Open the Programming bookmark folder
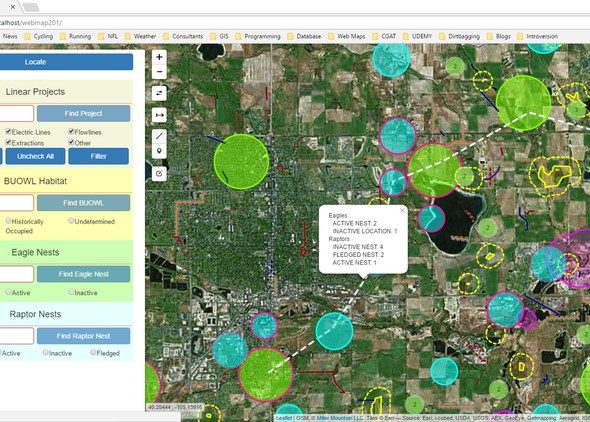 tap(258, 36)
